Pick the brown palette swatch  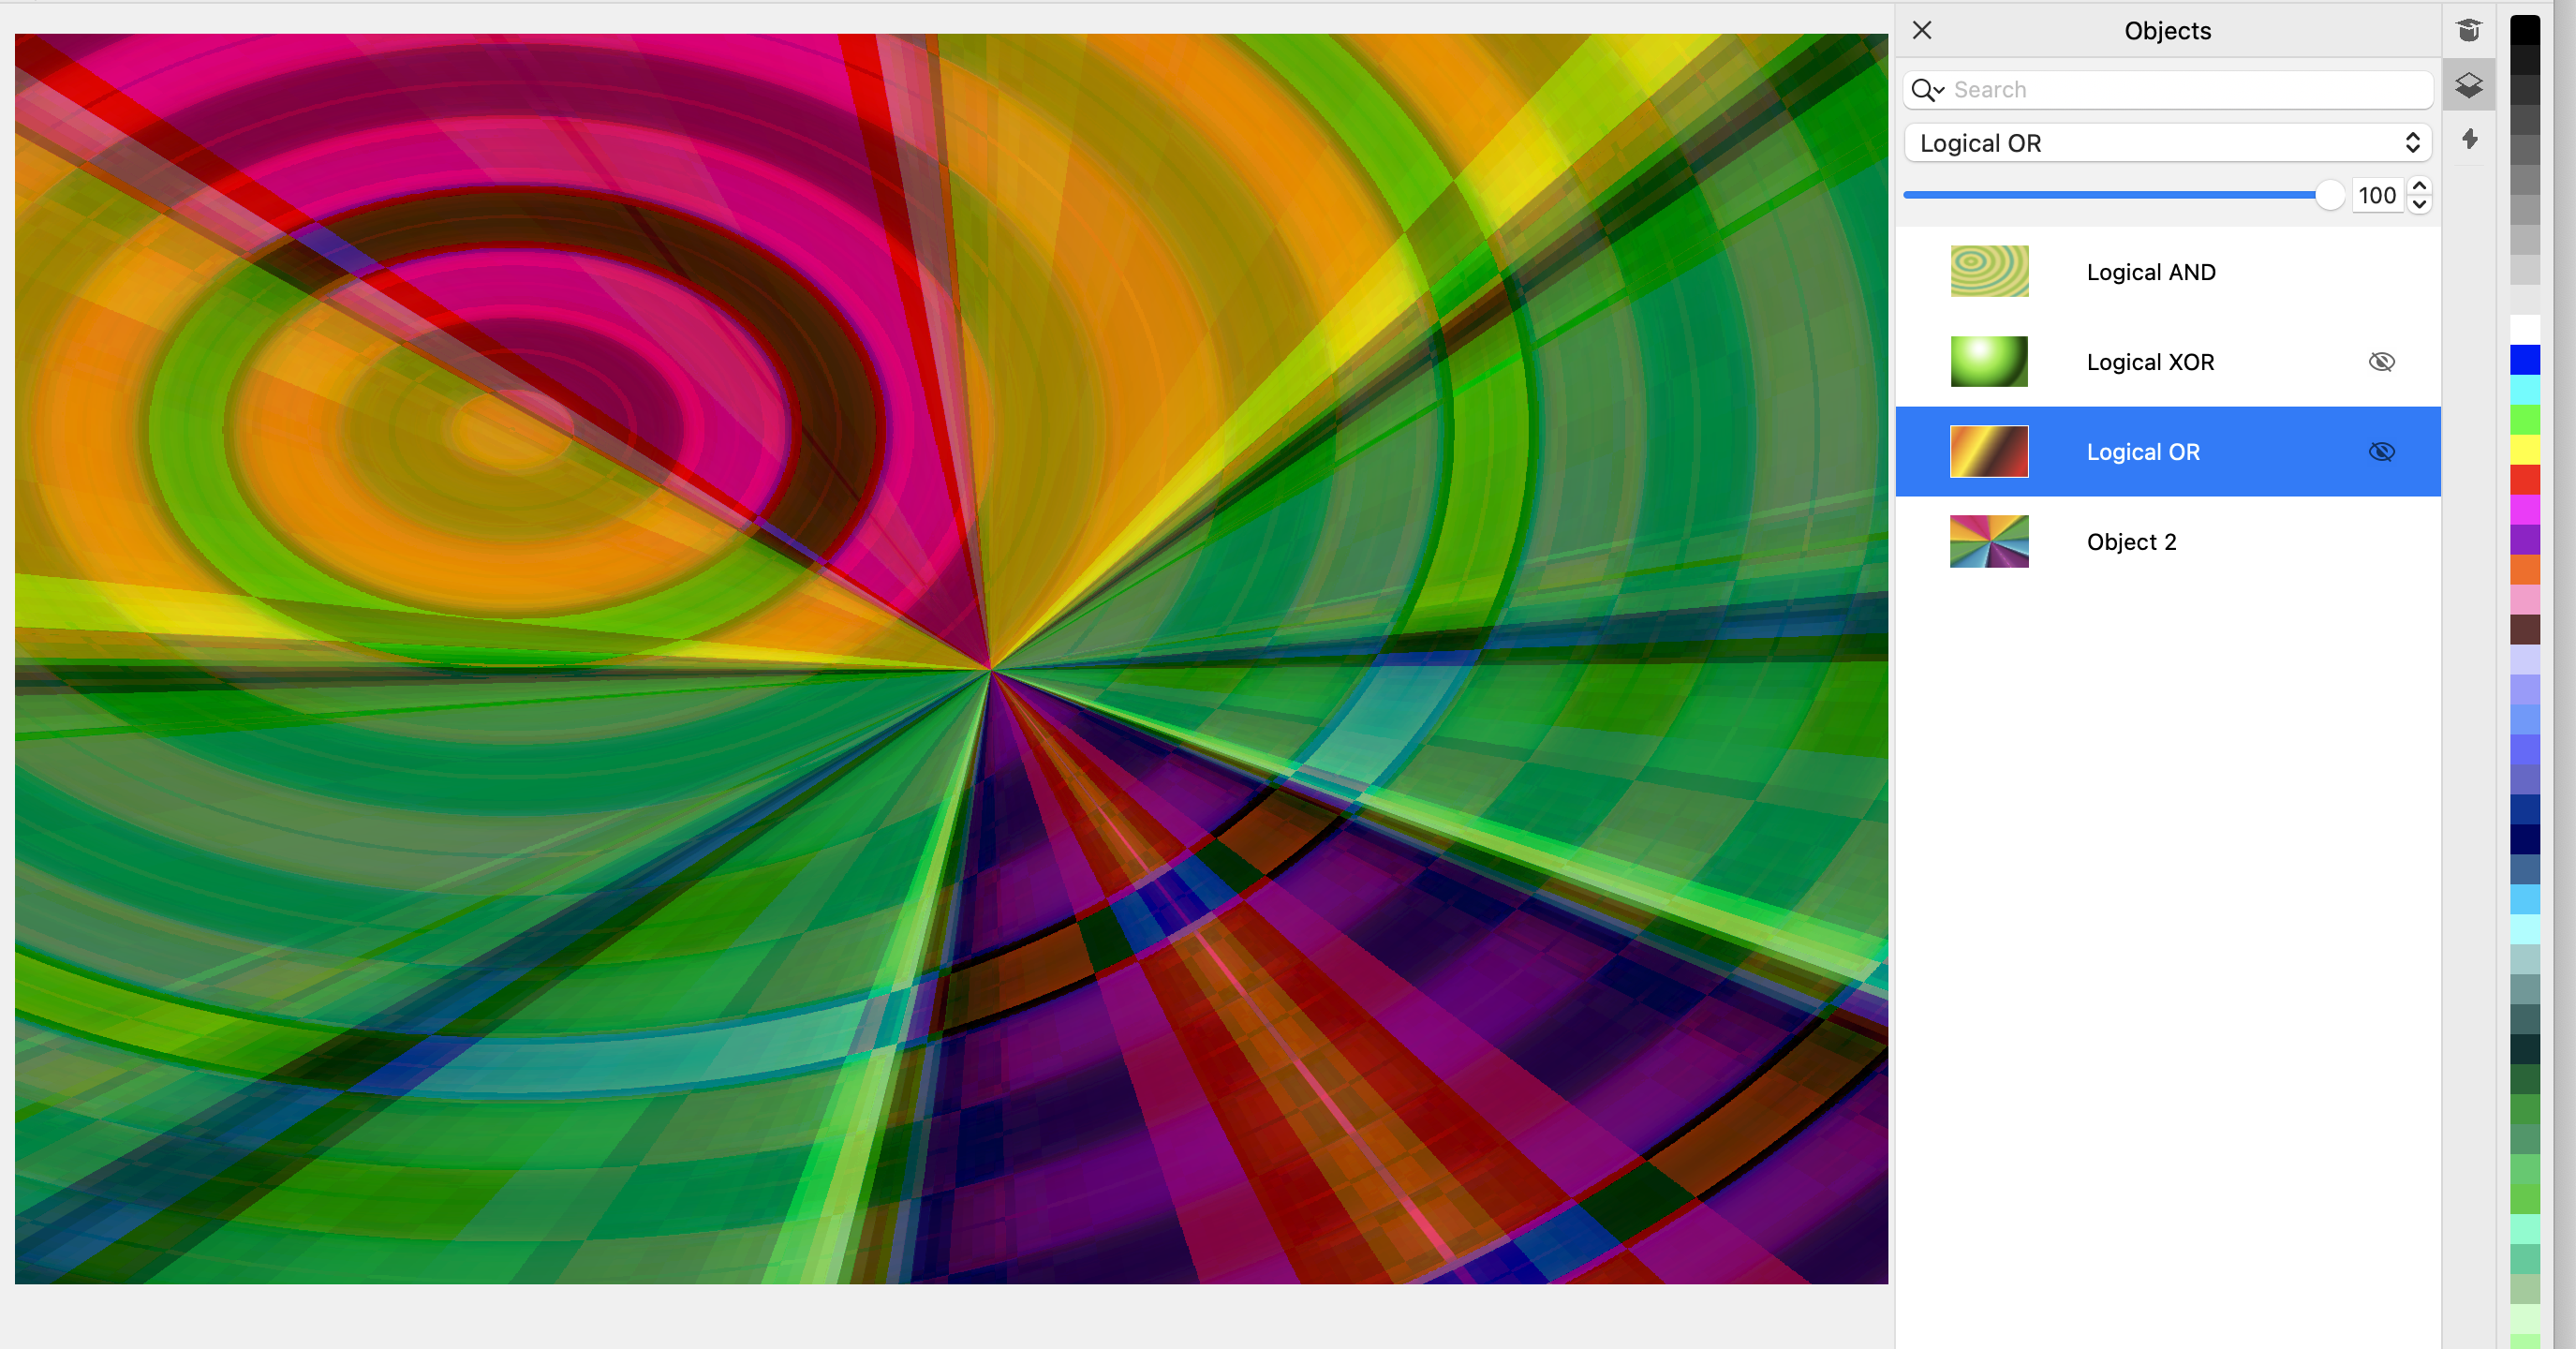coord(2524,630)
